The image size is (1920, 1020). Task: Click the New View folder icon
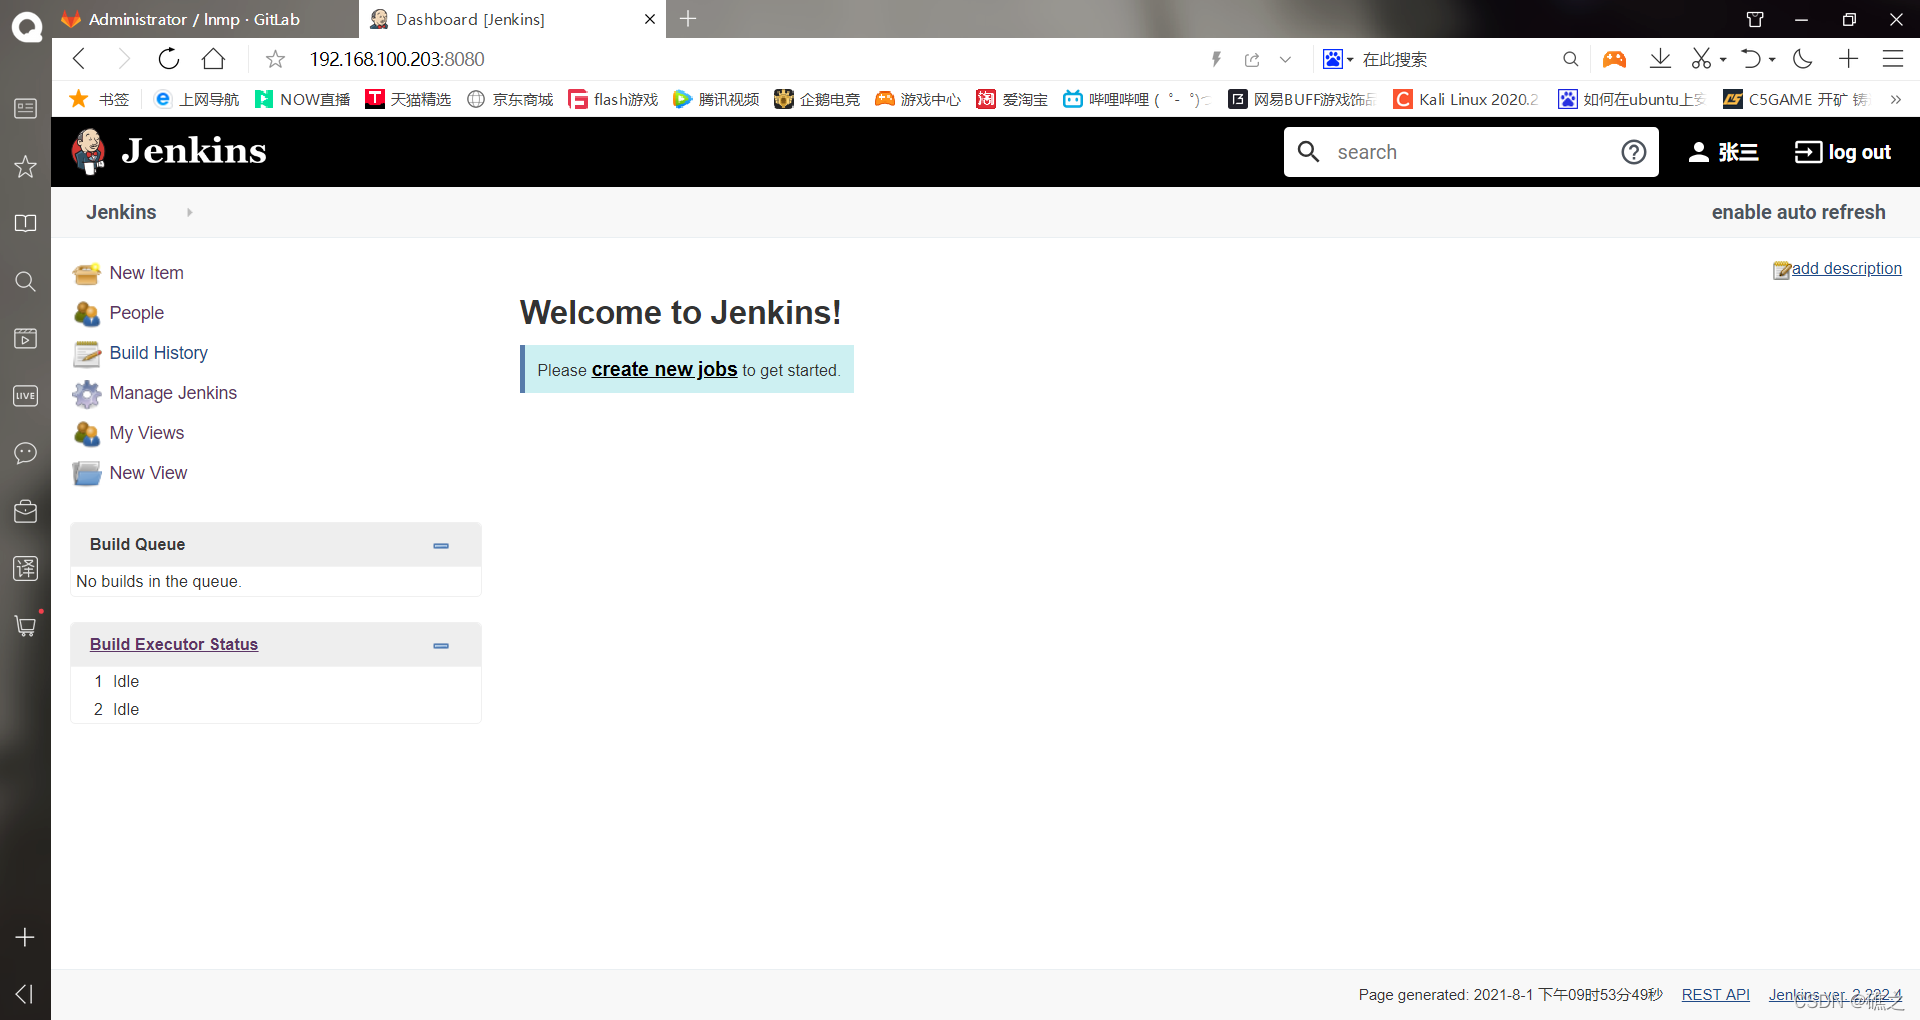tap(87, 473)
